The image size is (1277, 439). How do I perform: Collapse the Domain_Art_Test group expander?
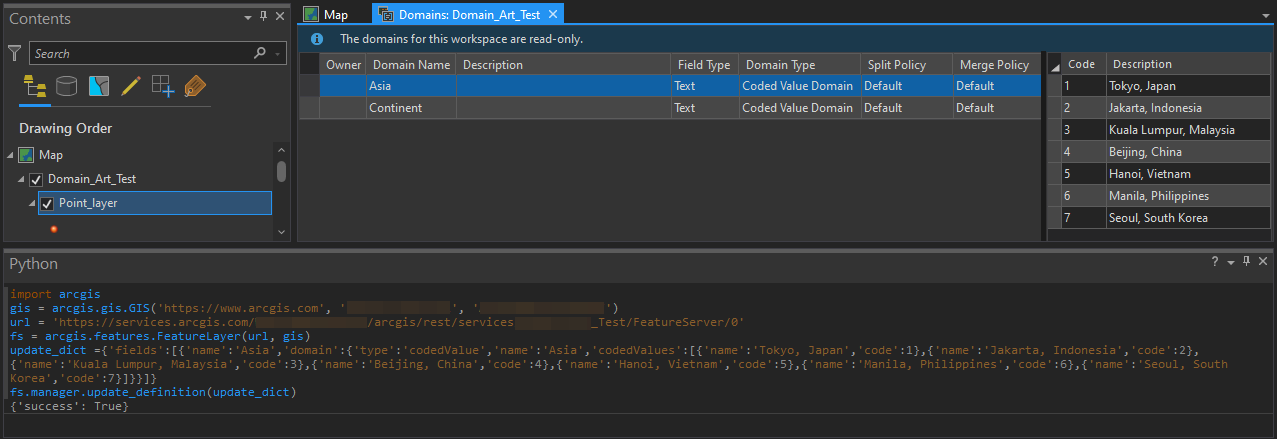coord(22,179)
